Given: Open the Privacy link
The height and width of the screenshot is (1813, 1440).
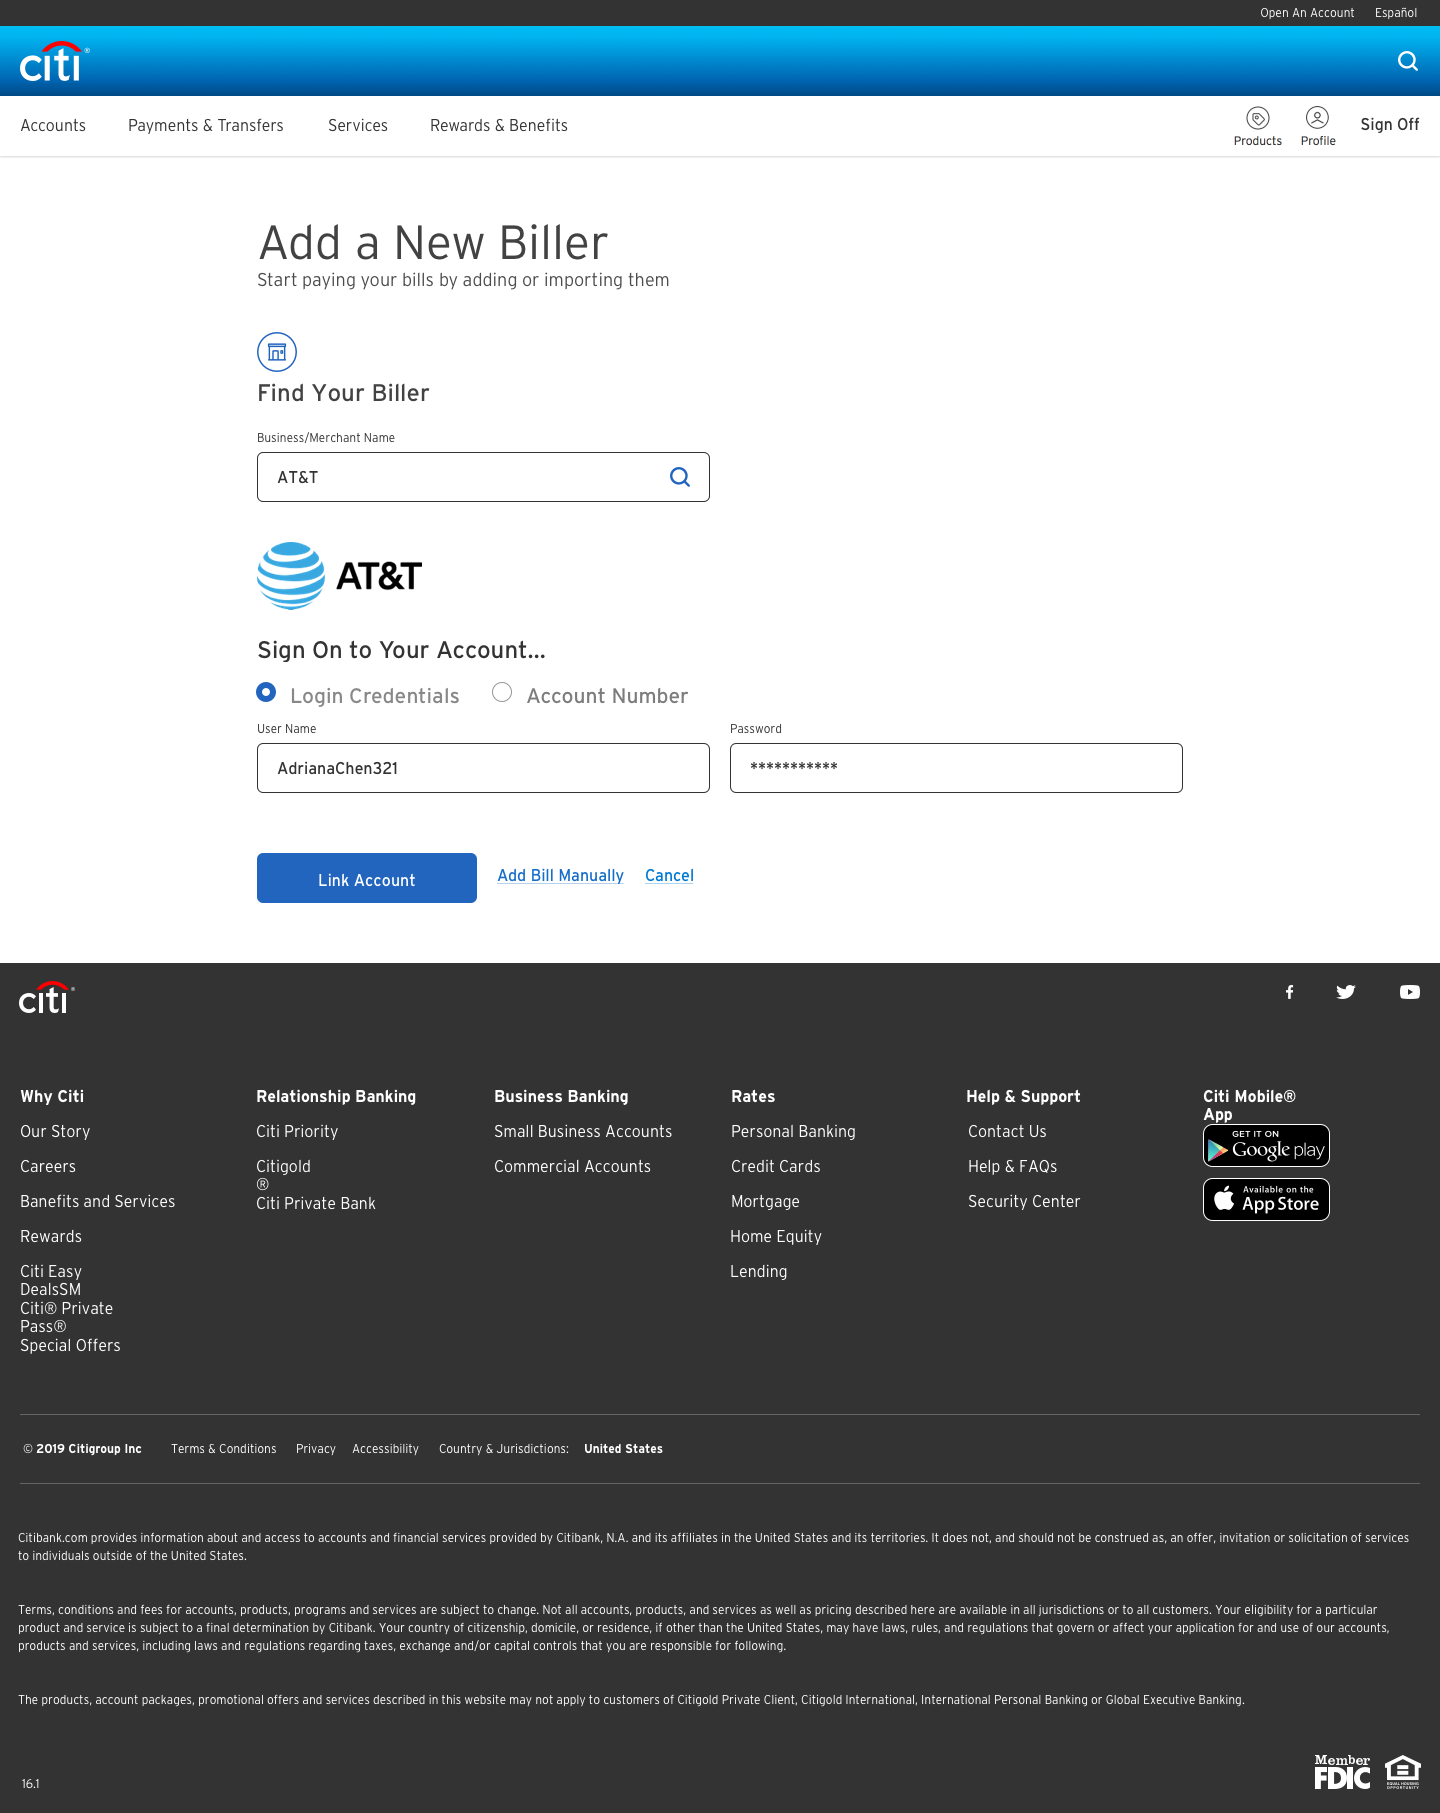Looking at the screenshot, I should point(316,1449).
